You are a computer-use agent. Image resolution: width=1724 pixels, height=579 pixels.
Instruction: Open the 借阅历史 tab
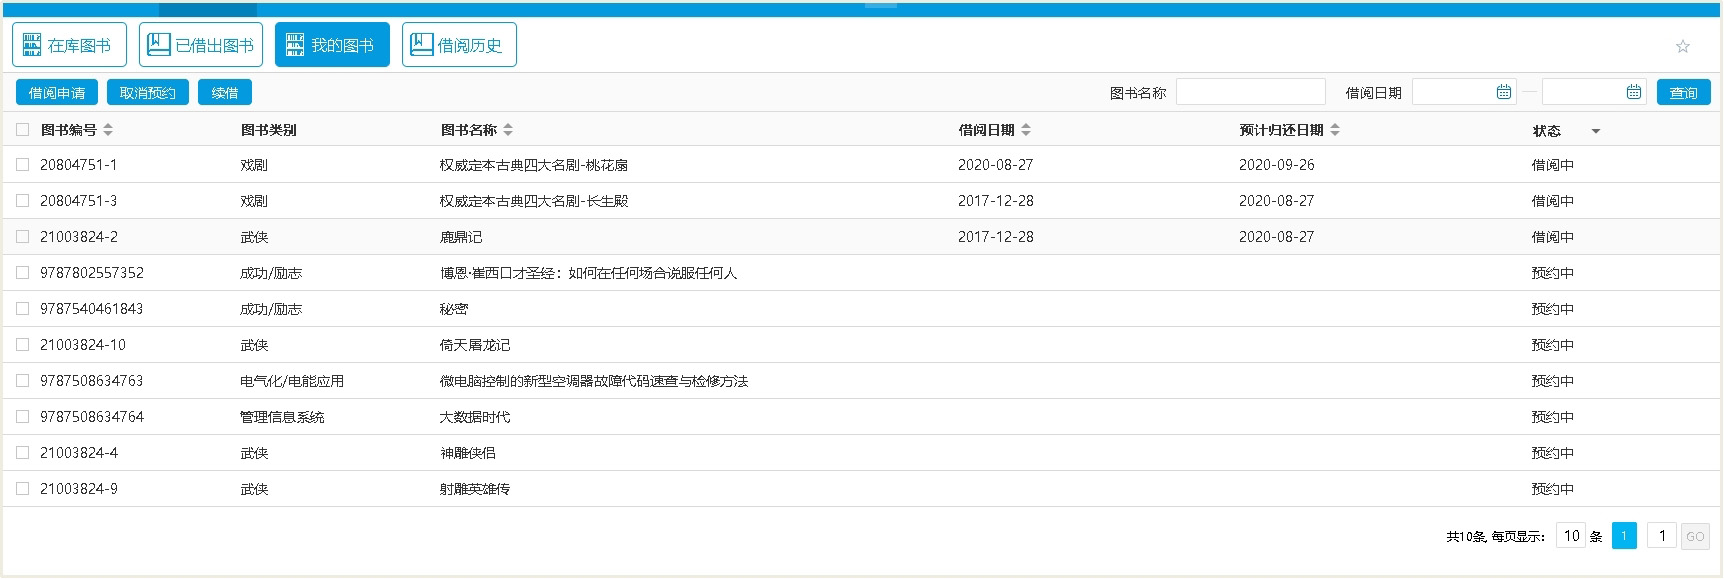click(459, 45)
